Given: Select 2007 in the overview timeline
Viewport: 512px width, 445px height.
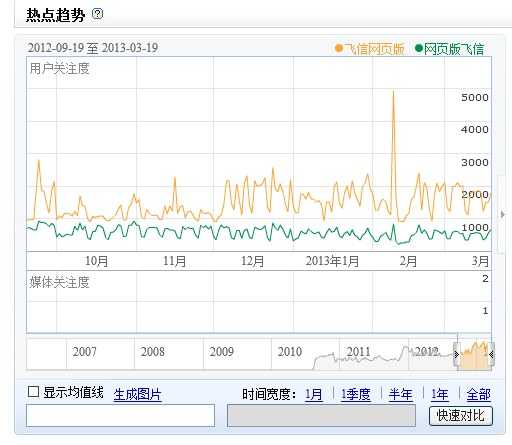Looking at the screenshot, I should tap(85, 352).
